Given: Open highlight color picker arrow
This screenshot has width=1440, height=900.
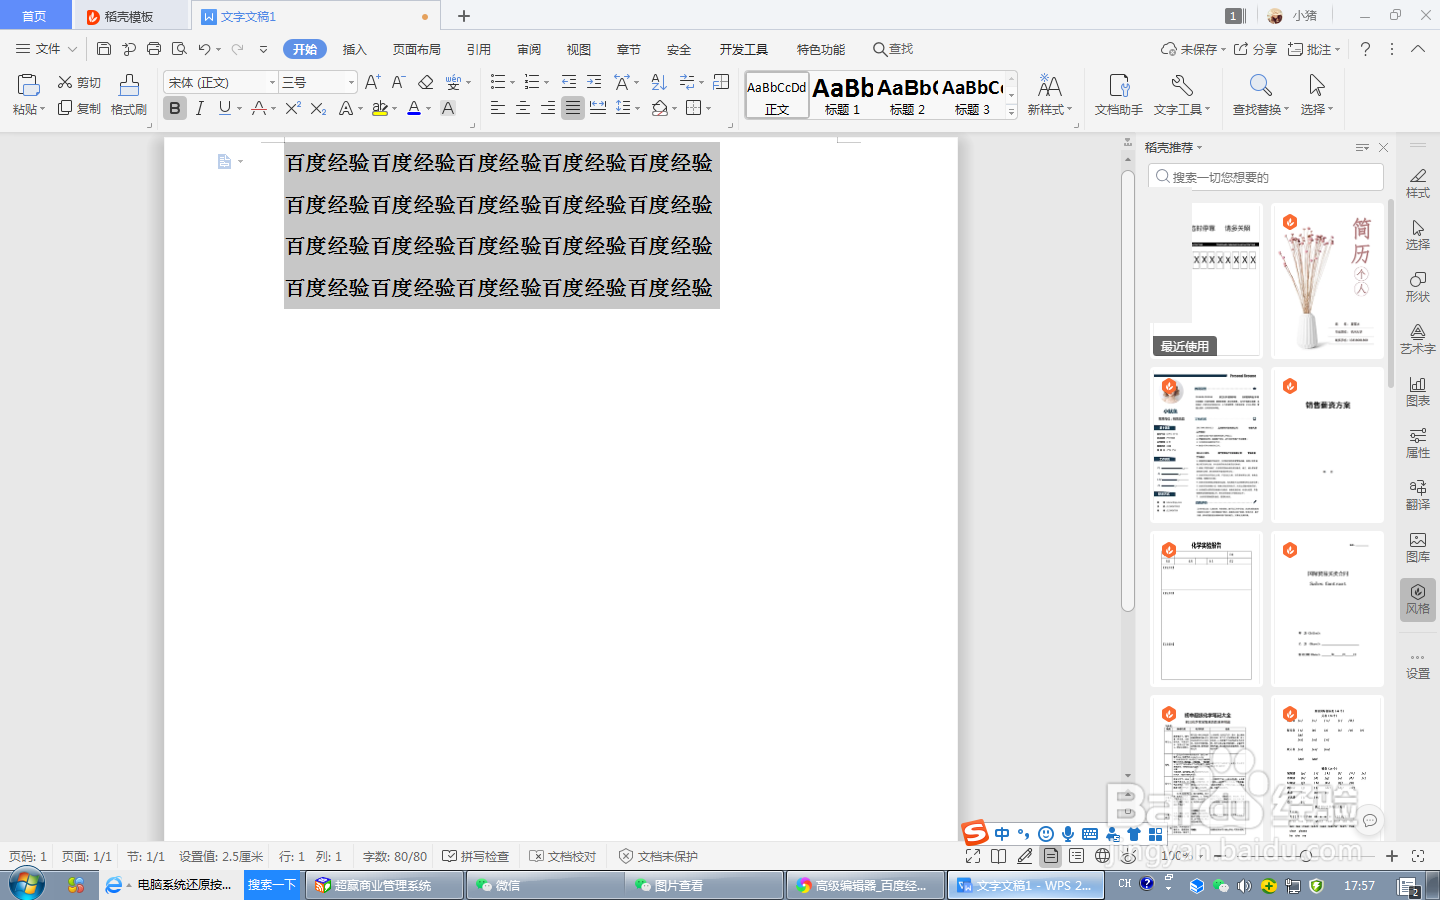Looking at the screenshot, I should pos(394,109).
